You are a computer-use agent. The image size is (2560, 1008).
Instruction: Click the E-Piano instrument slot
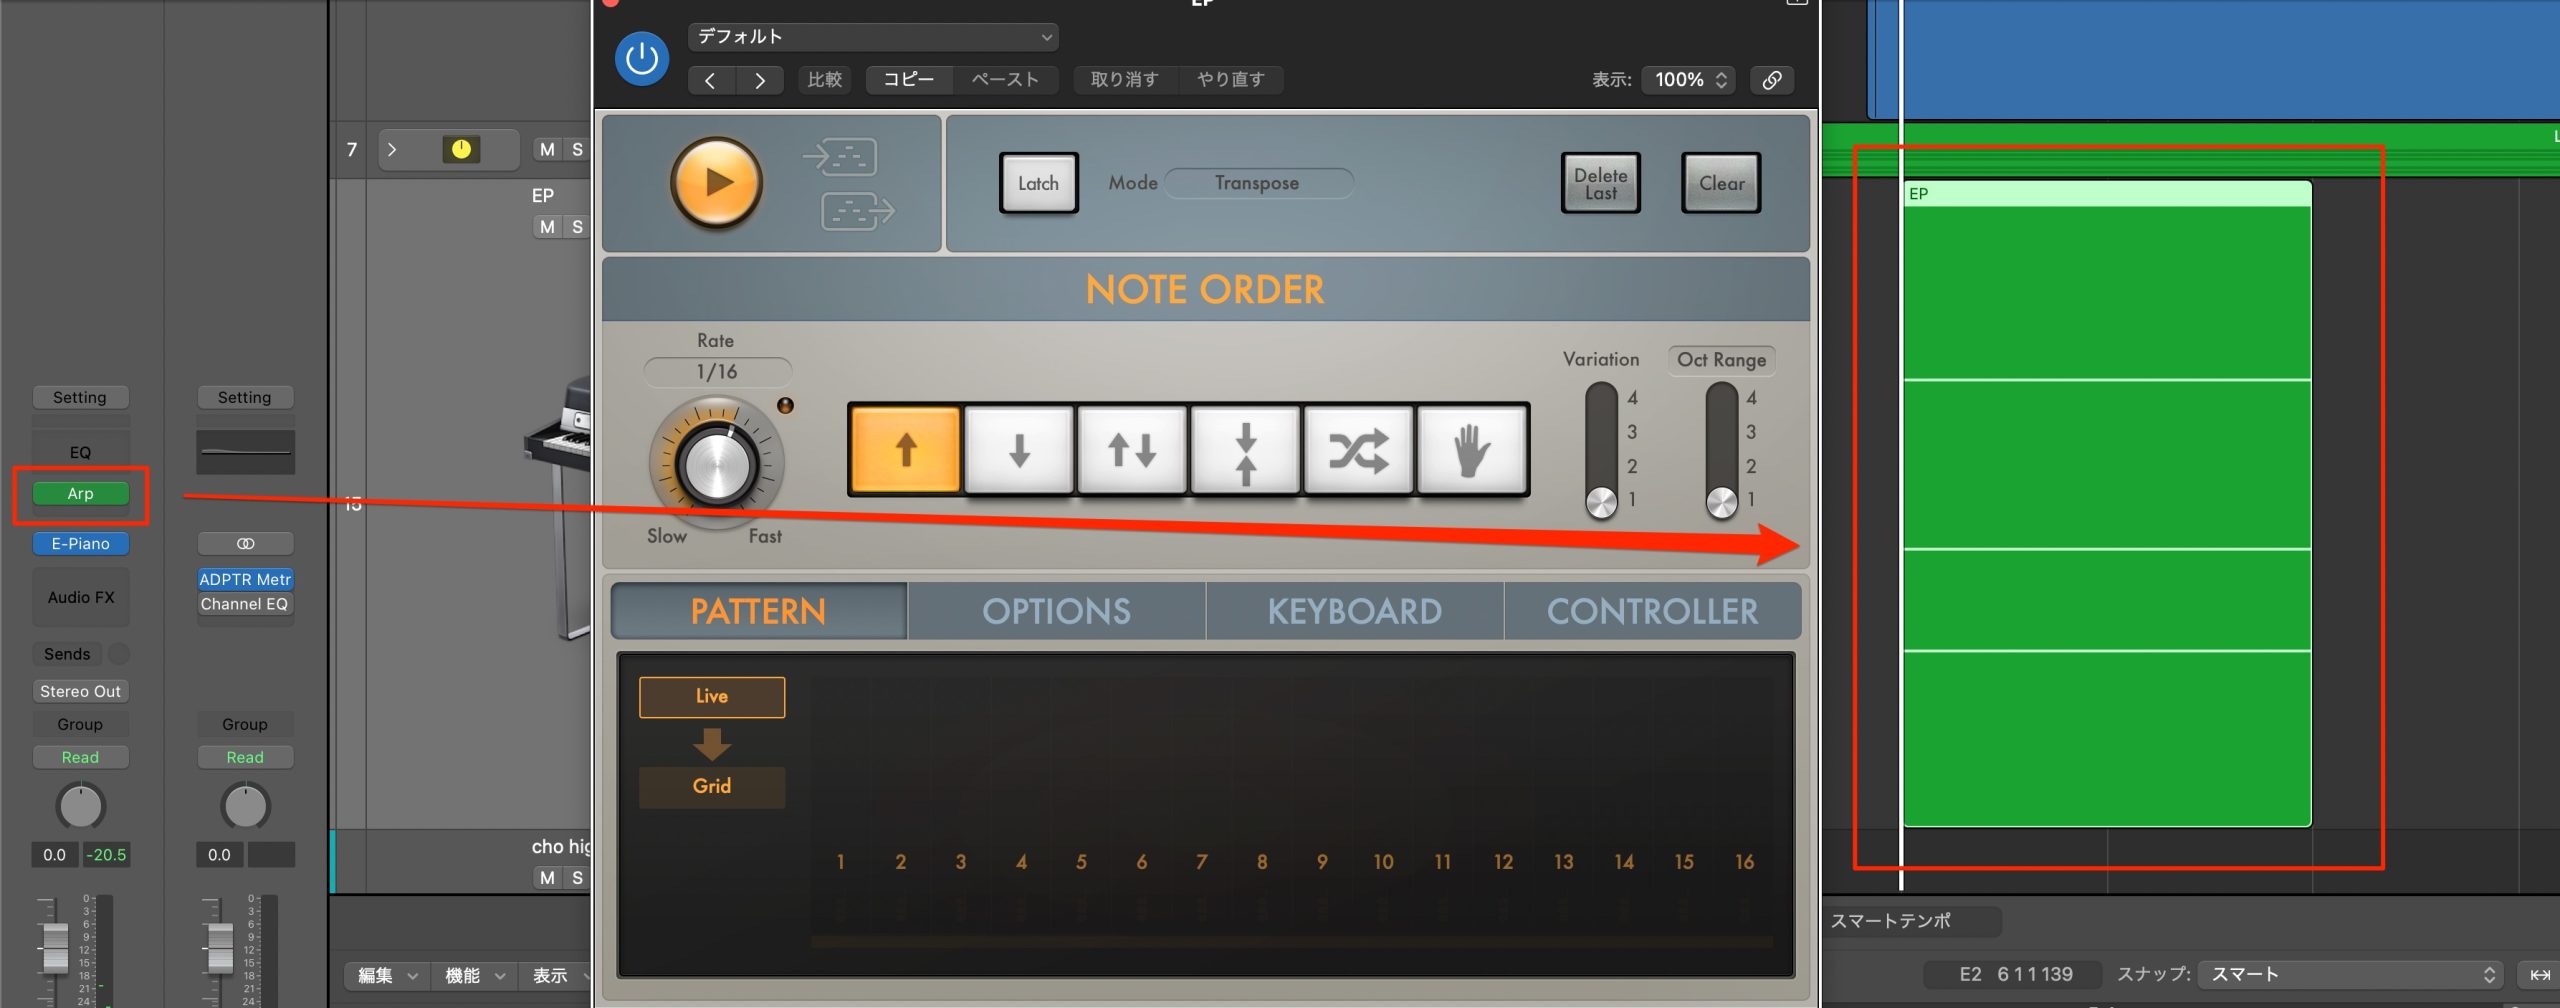tap(81, 544)
